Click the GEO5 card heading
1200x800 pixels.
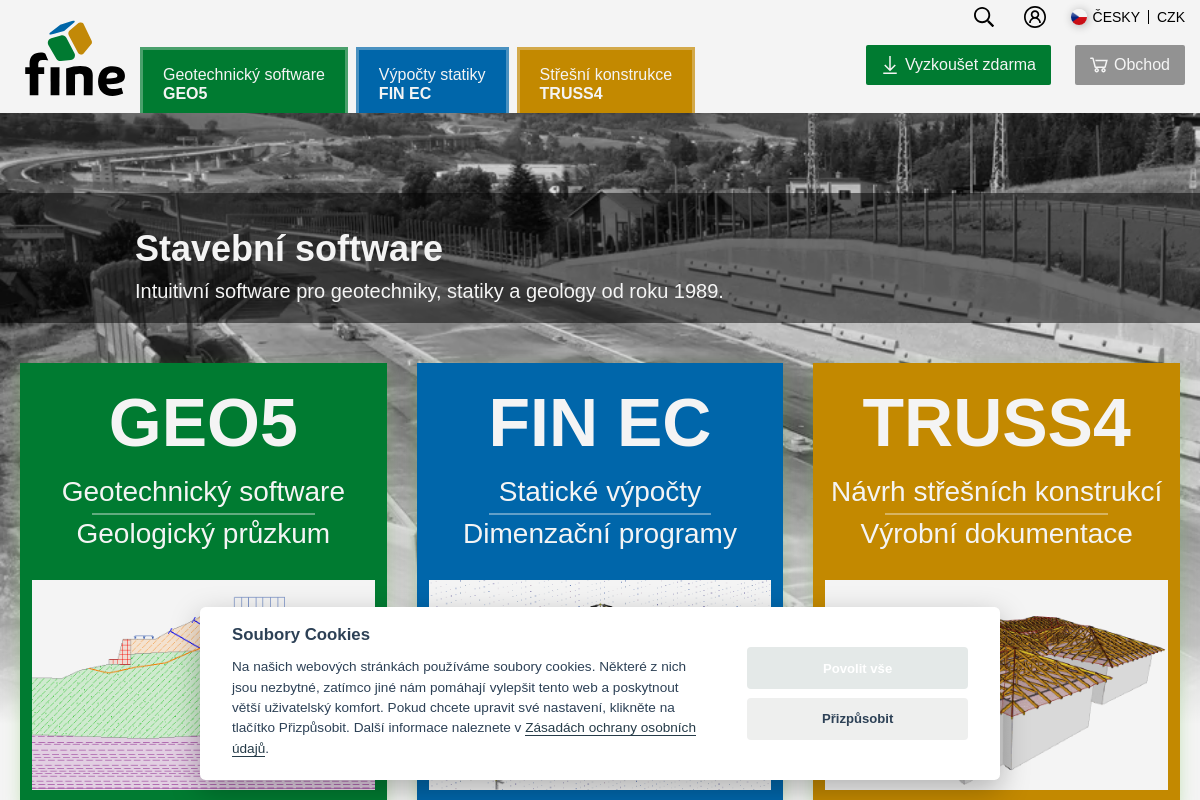tap(203, 422)
